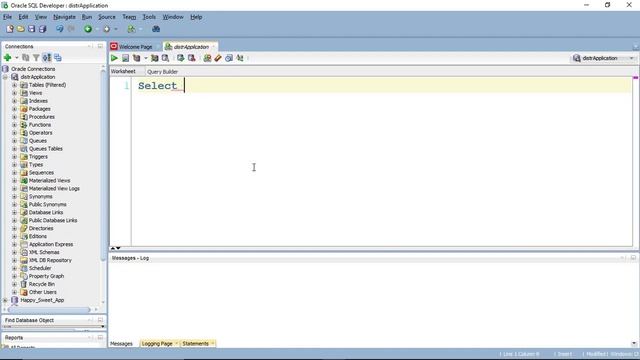Image resolution: width=640 pixels, height=360 pixels.
Task: Collapse the distrApplication connection node
Action: 5,77
